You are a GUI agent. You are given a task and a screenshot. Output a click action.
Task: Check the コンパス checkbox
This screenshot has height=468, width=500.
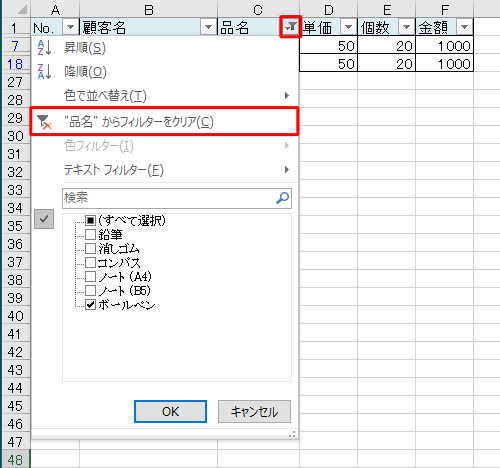(90, 263)
